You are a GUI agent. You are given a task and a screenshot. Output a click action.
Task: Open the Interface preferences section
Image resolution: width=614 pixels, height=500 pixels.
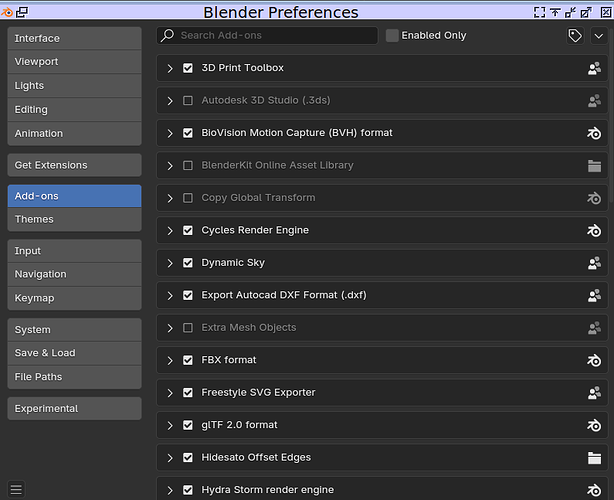coord(74,38)
